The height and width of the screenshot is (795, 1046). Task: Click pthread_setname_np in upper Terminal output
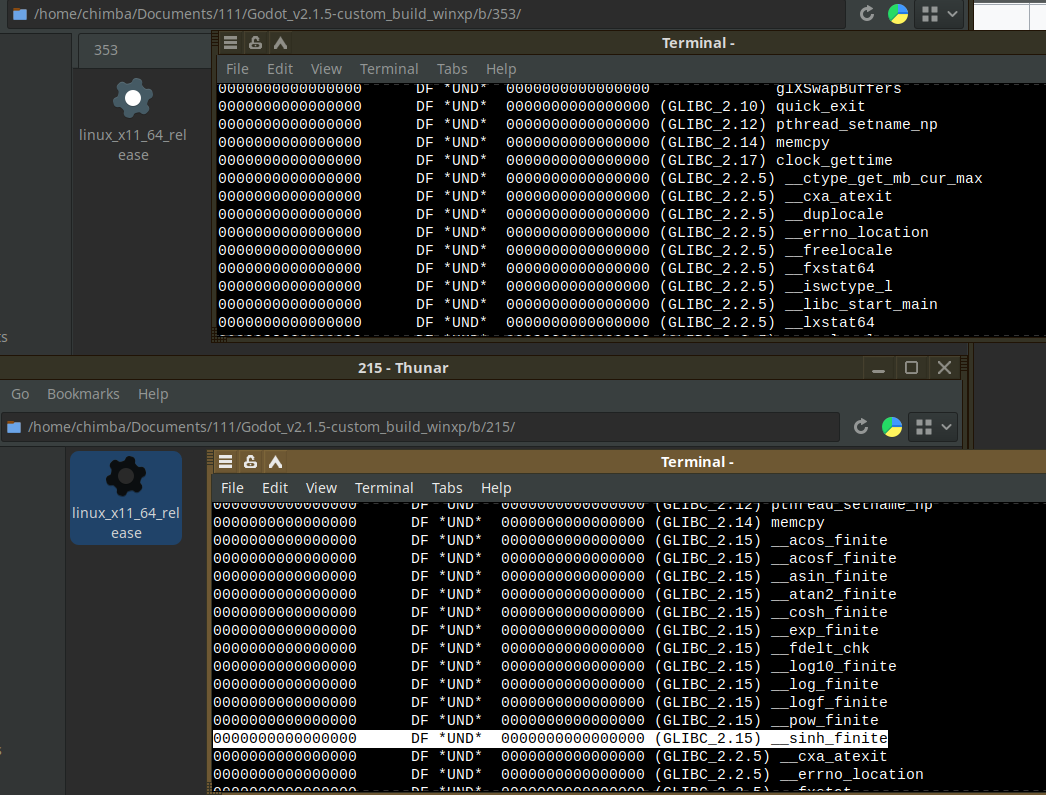tap(857, 124)
